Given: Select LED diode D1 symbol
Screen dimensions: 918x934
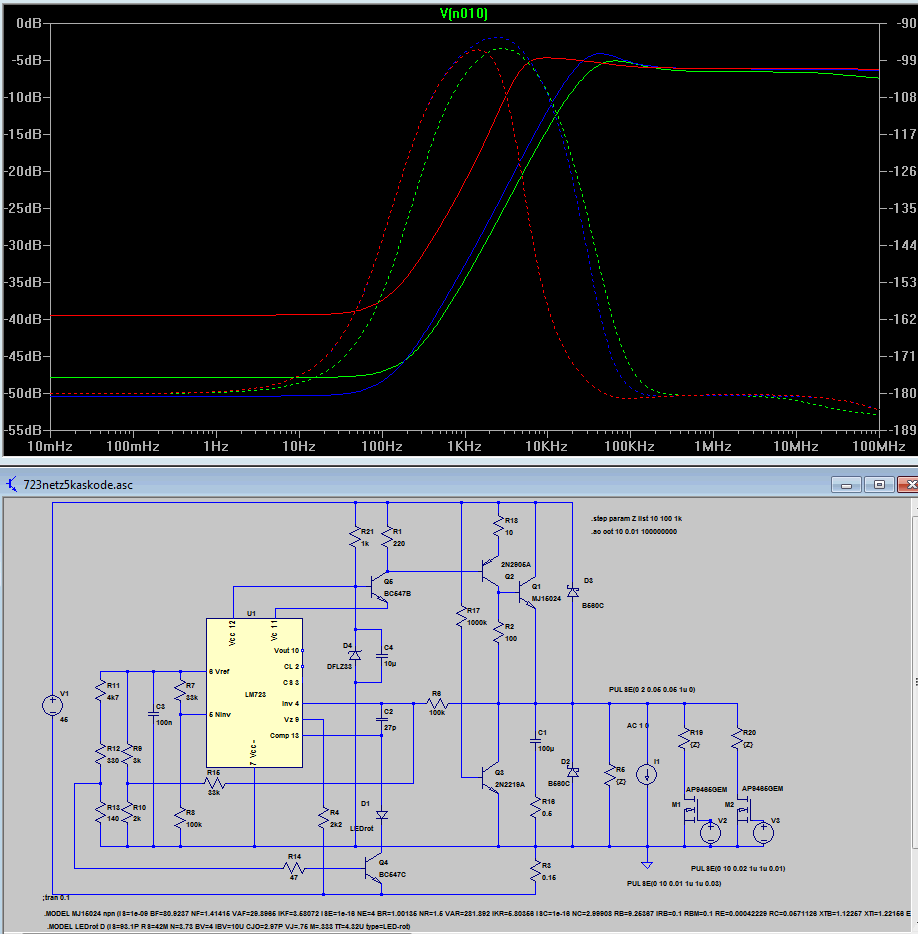Looking at the screenshot, I should [382, 814].
